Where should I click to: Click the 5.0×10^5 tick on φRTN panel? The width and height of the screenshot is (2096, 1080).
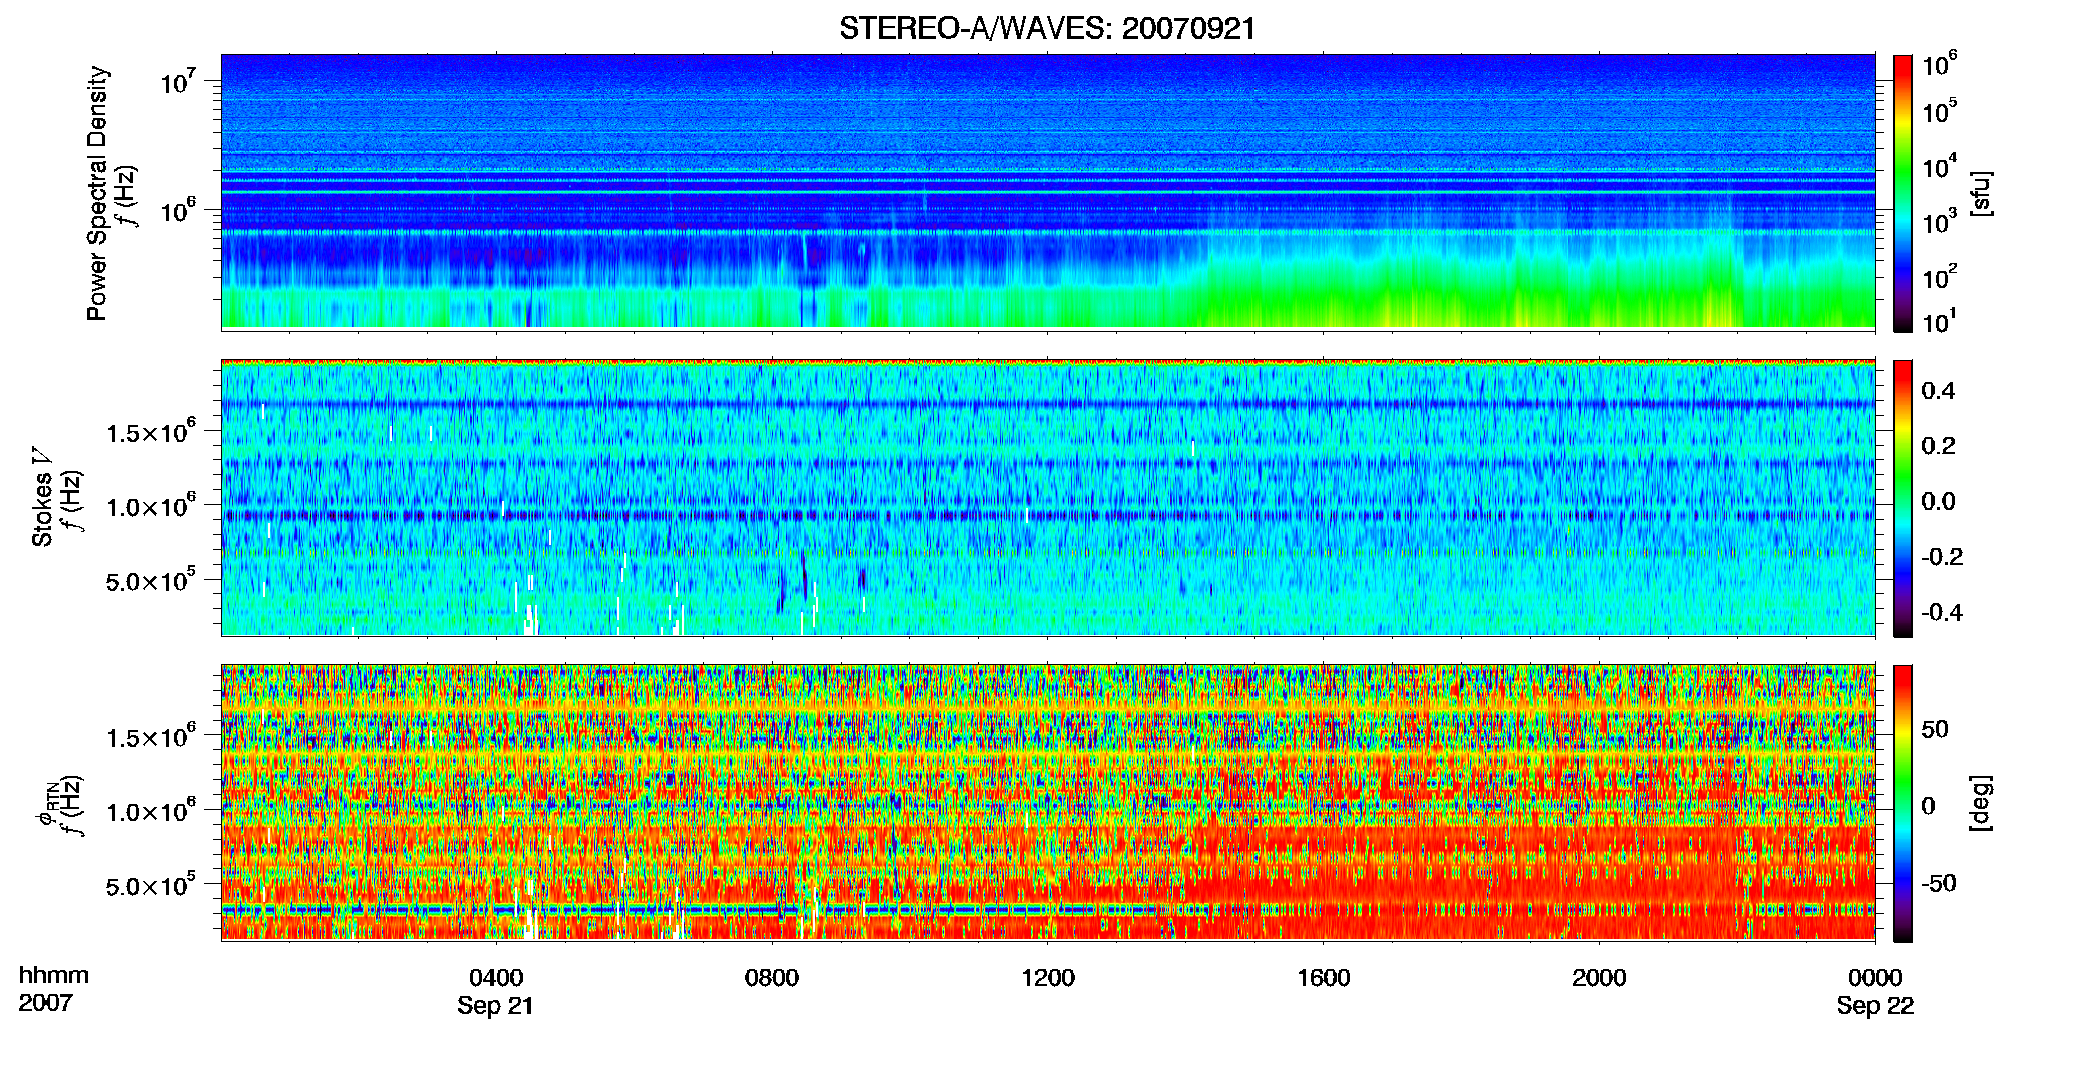pyautogui.click(x=150, y=884)
